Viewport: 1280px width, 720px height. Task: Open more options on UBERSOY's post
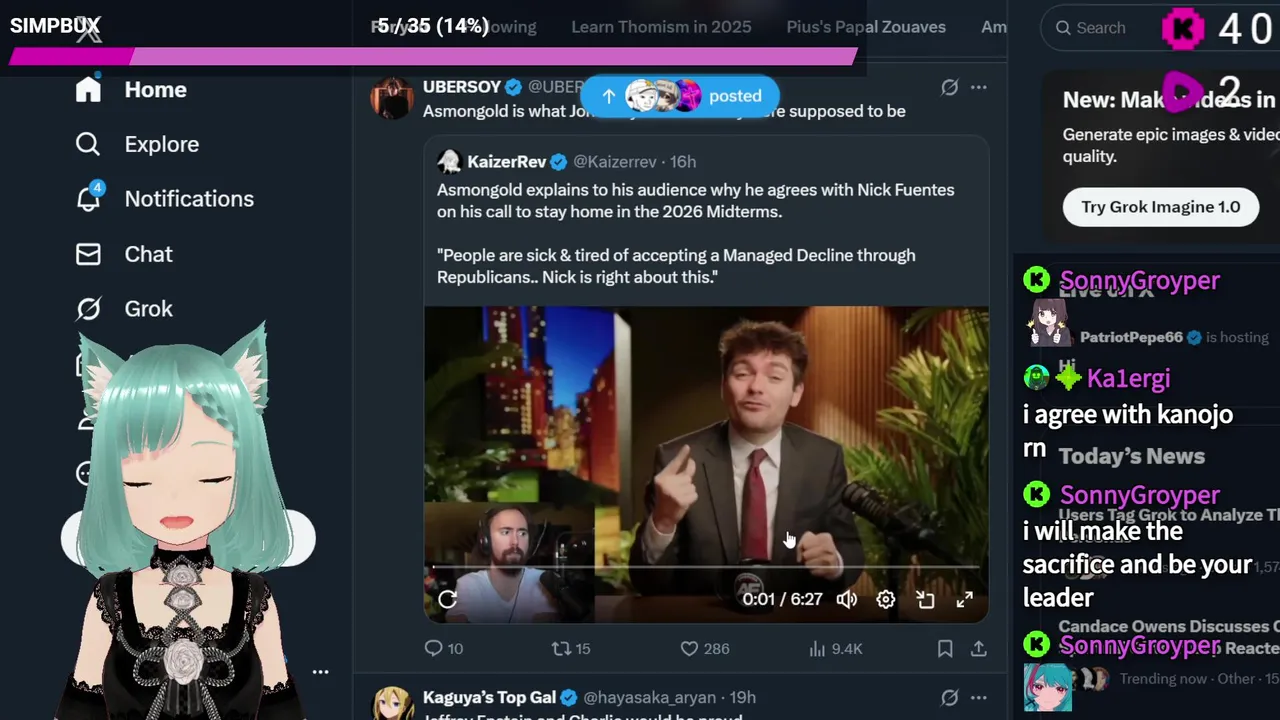979,88
